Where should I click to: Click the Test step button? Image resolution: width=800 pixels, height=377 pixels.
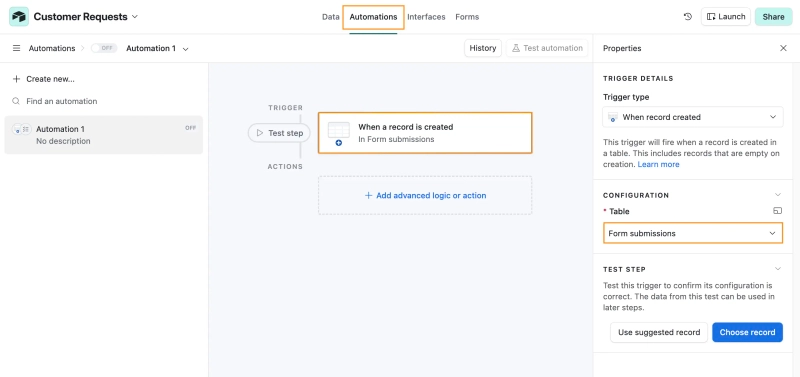279,133
